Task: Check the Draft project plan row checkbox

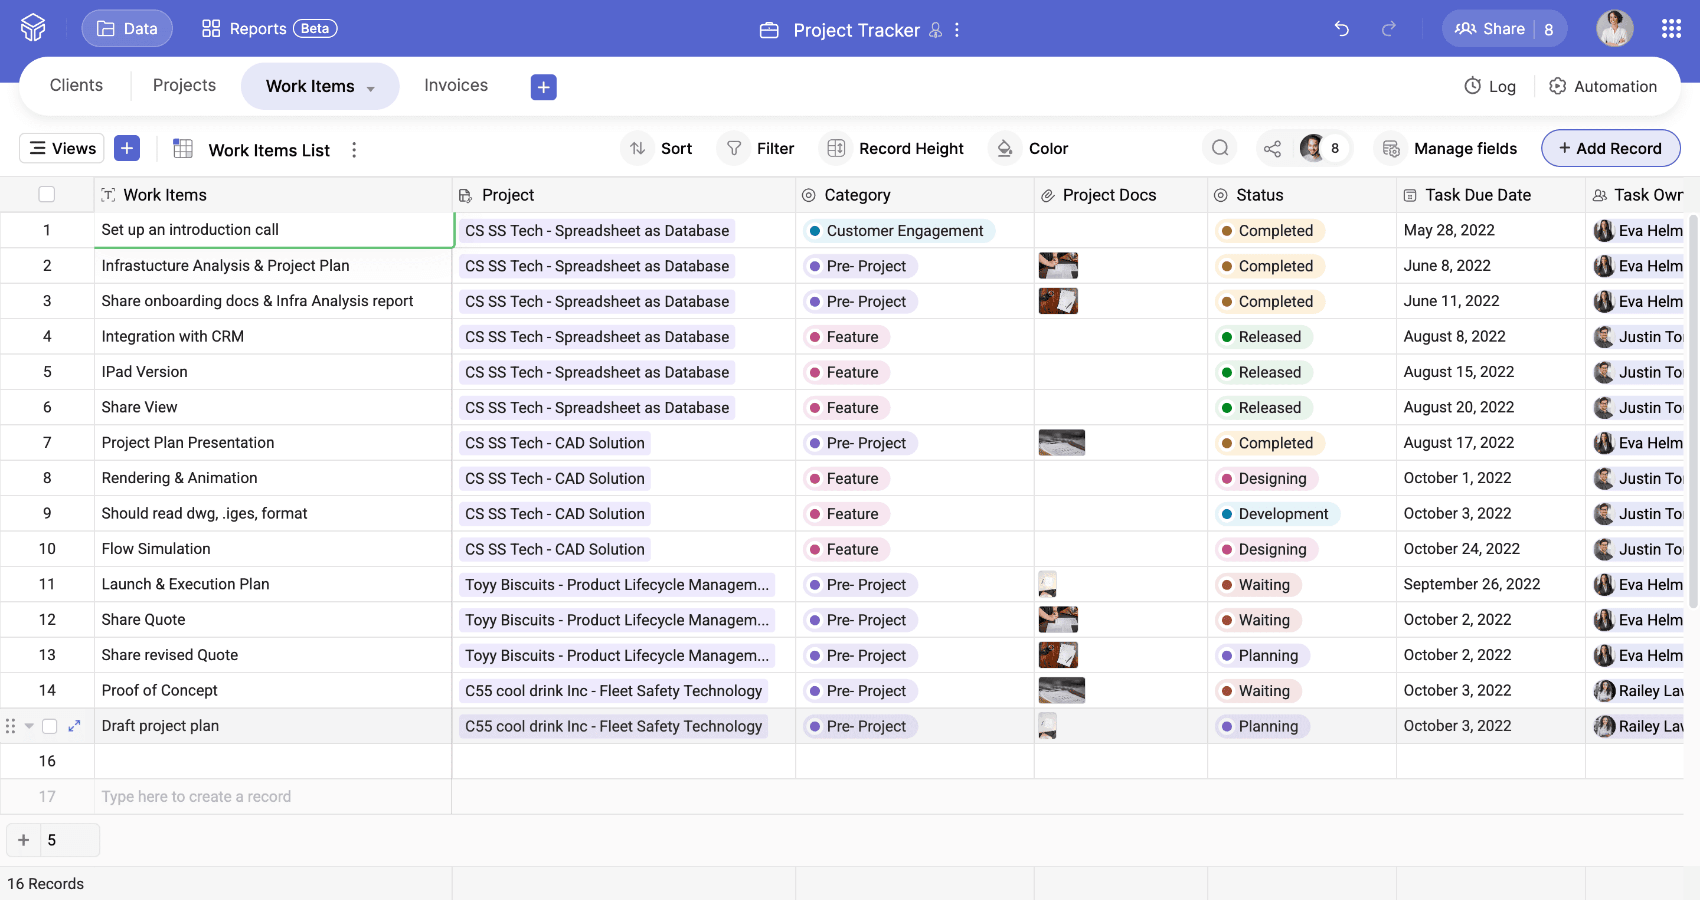Action: (x=50, y=726)
